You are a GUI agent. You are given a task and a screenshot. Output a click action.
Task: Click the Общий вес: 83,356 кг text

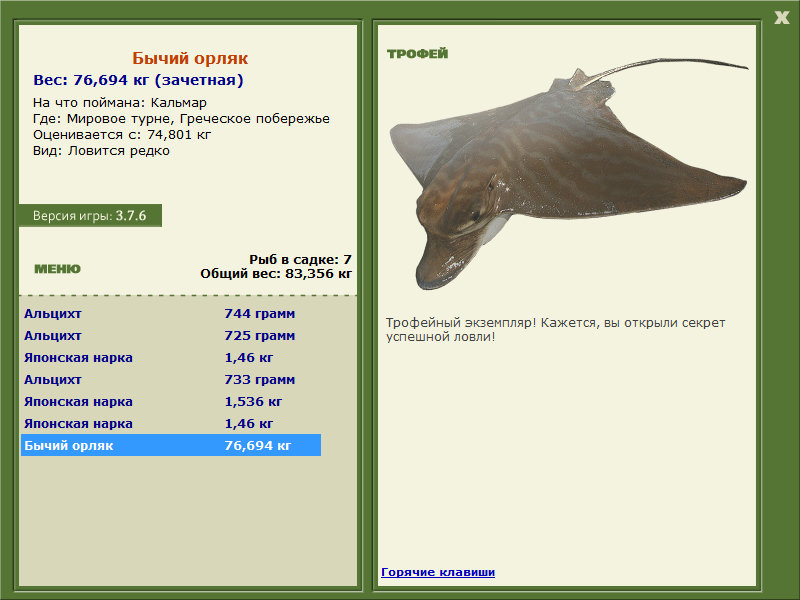(276, 273)
